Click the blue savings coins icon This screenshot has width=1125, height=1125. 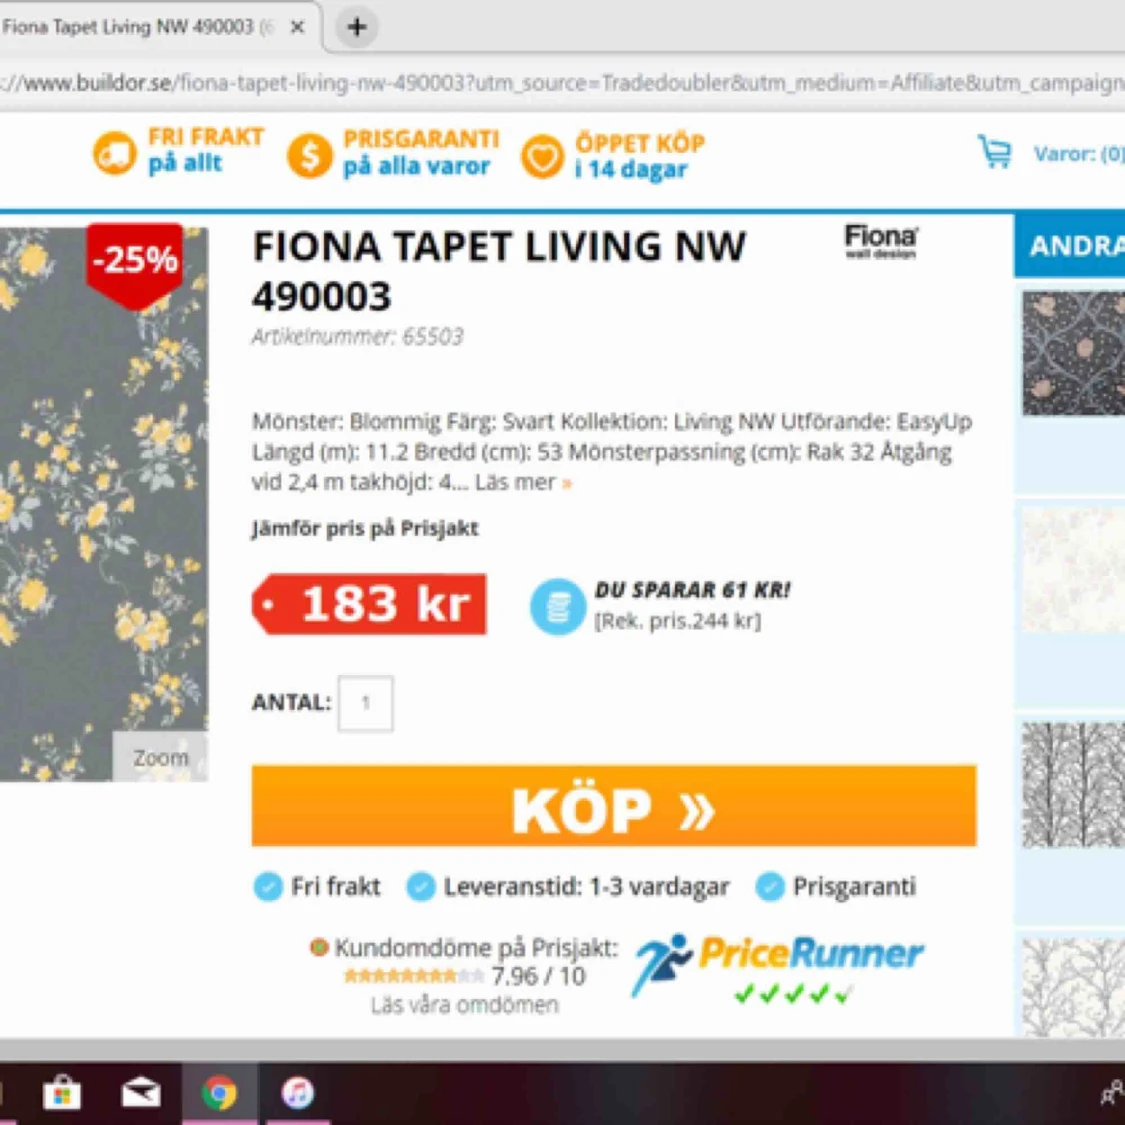[557, 606]
